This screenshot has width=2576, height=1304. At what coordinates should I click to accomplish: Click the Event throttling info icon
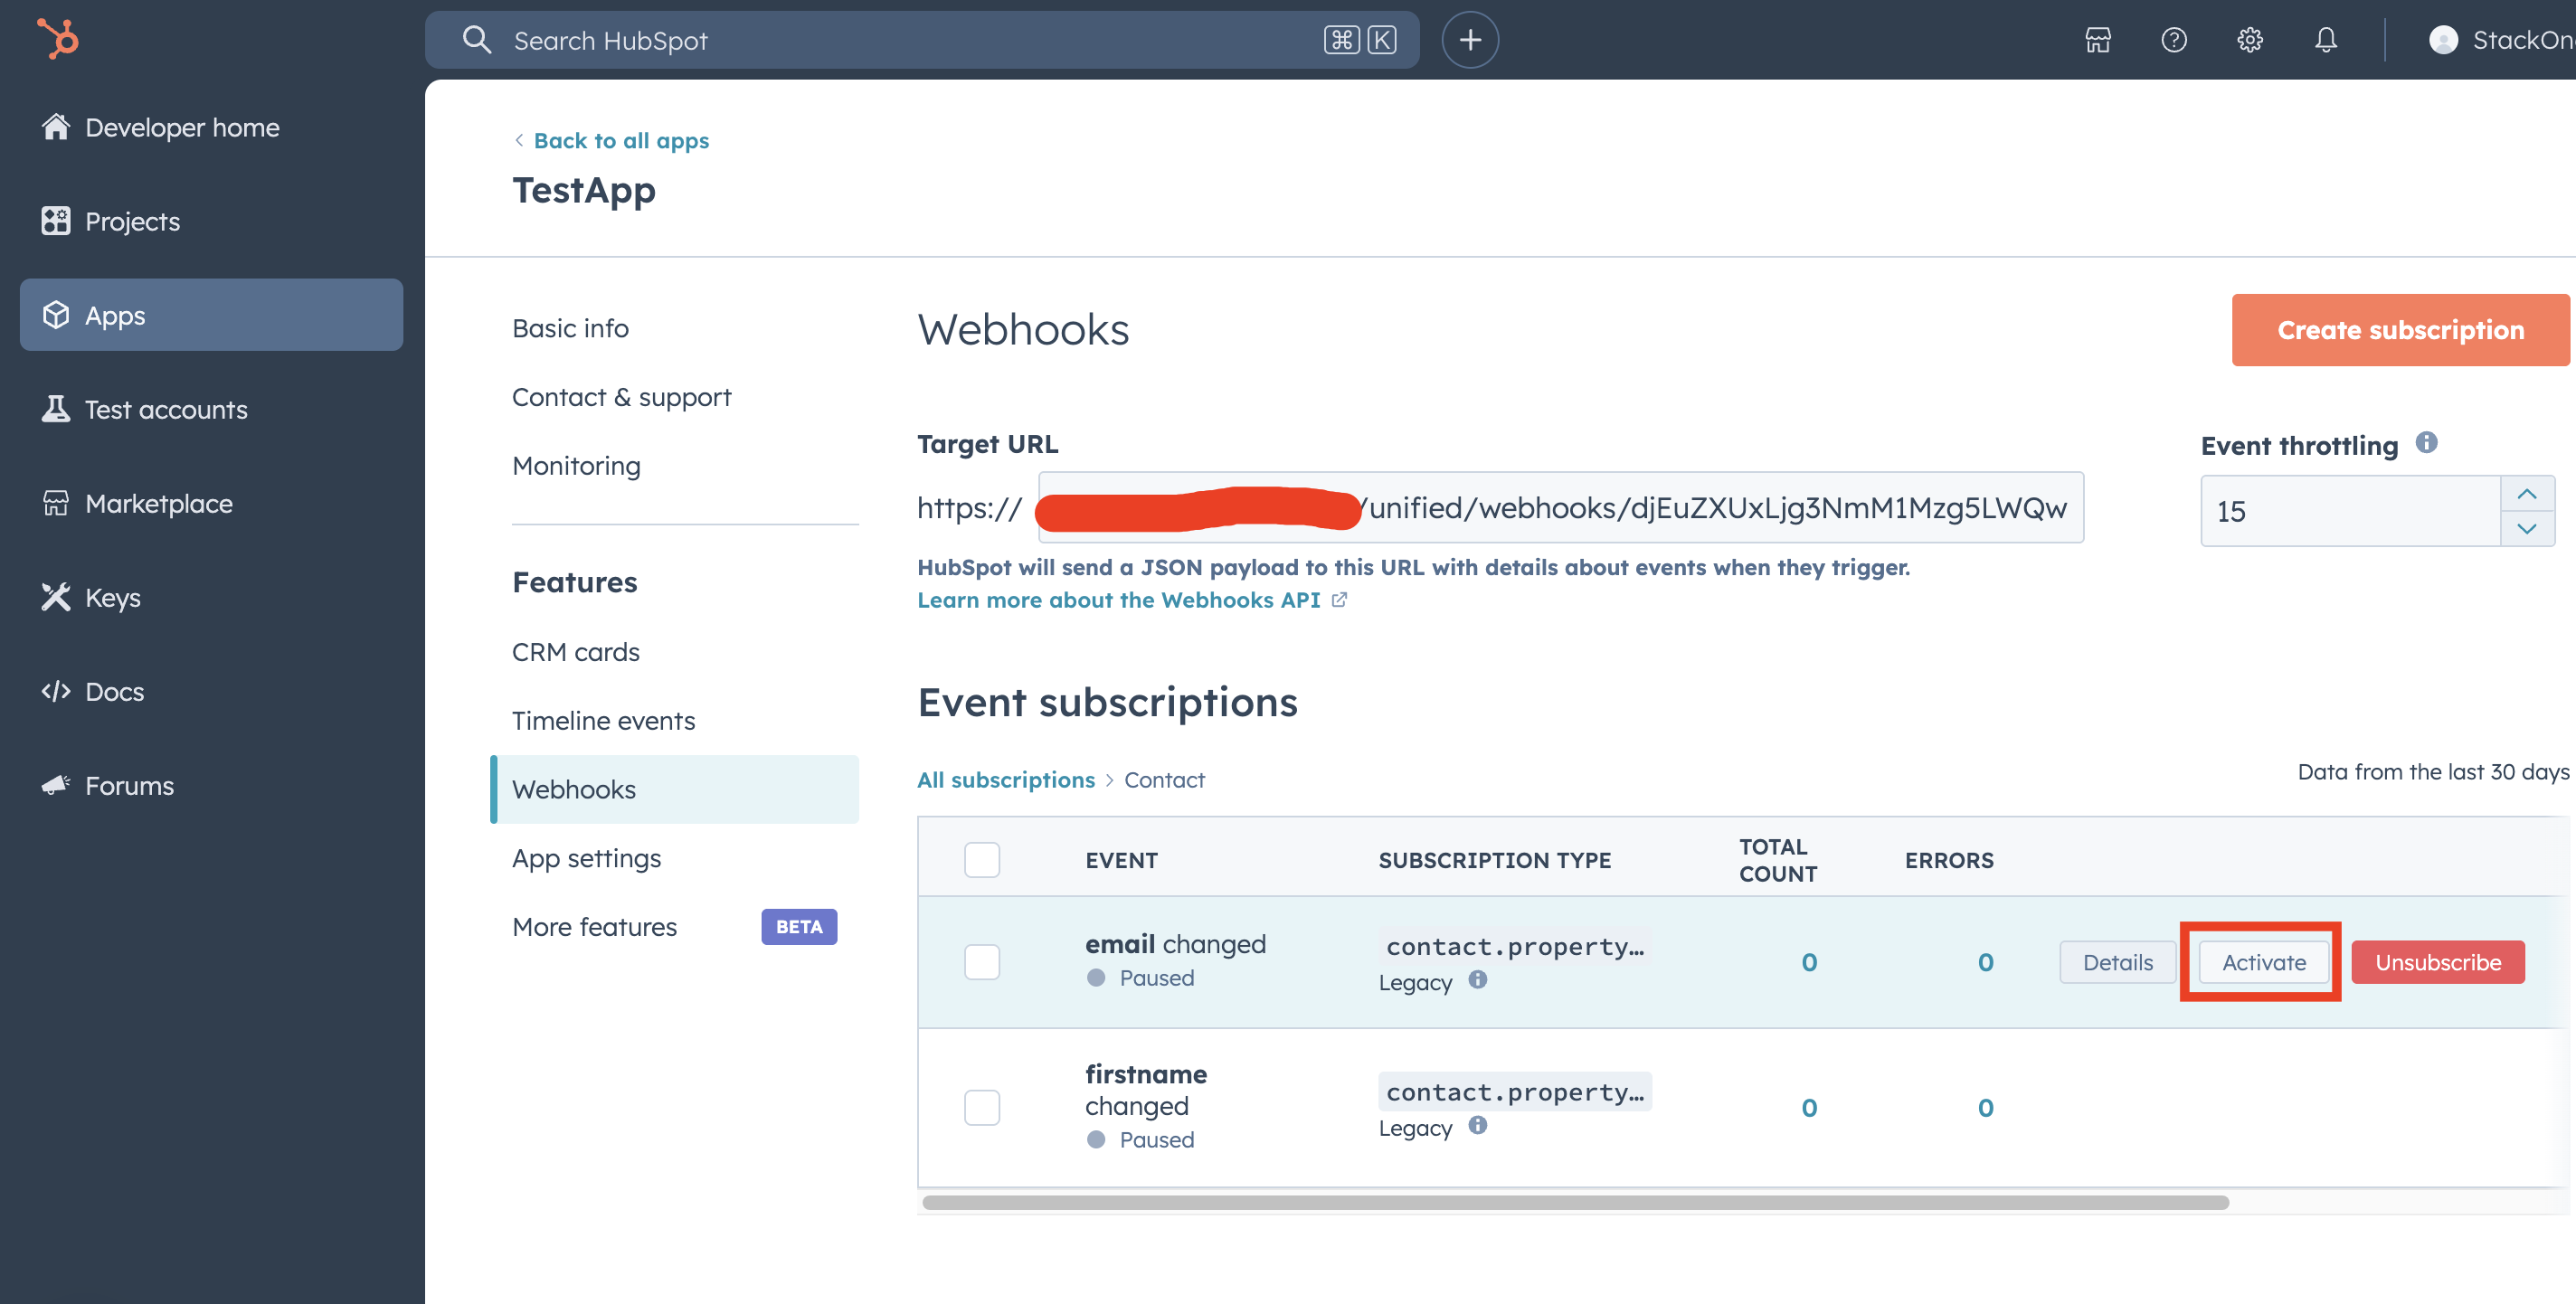(x=2426, y=442)
